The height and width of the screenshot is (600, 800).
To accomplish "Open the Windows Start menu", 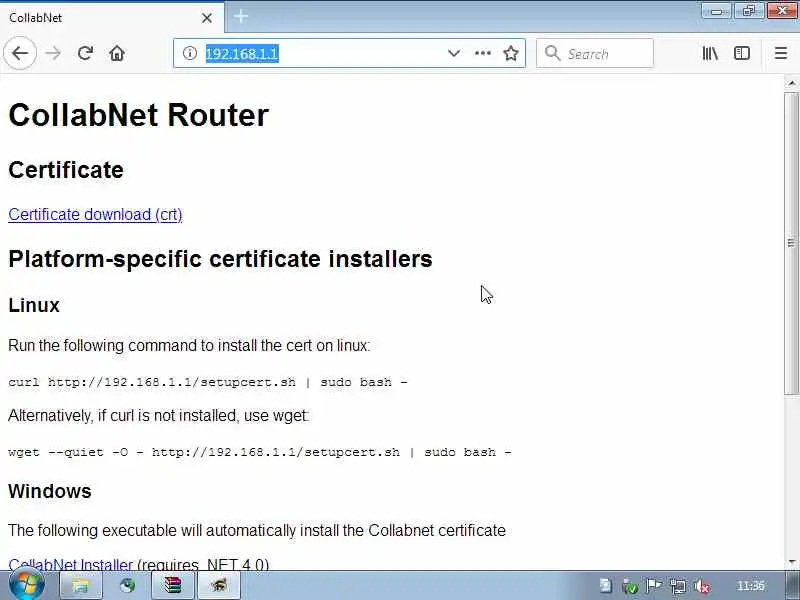I will tap(27, 585).
